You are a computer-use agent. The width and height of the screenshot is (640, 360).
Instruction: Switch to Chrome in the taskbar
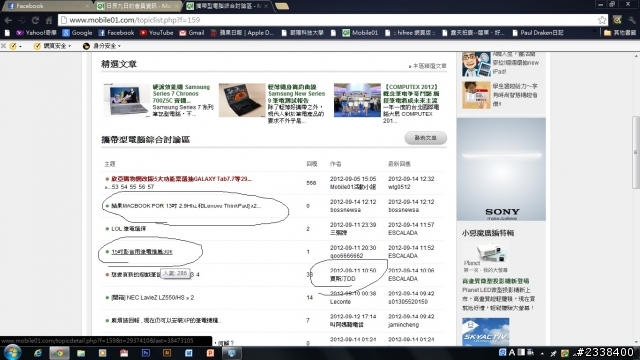[59, 353]
